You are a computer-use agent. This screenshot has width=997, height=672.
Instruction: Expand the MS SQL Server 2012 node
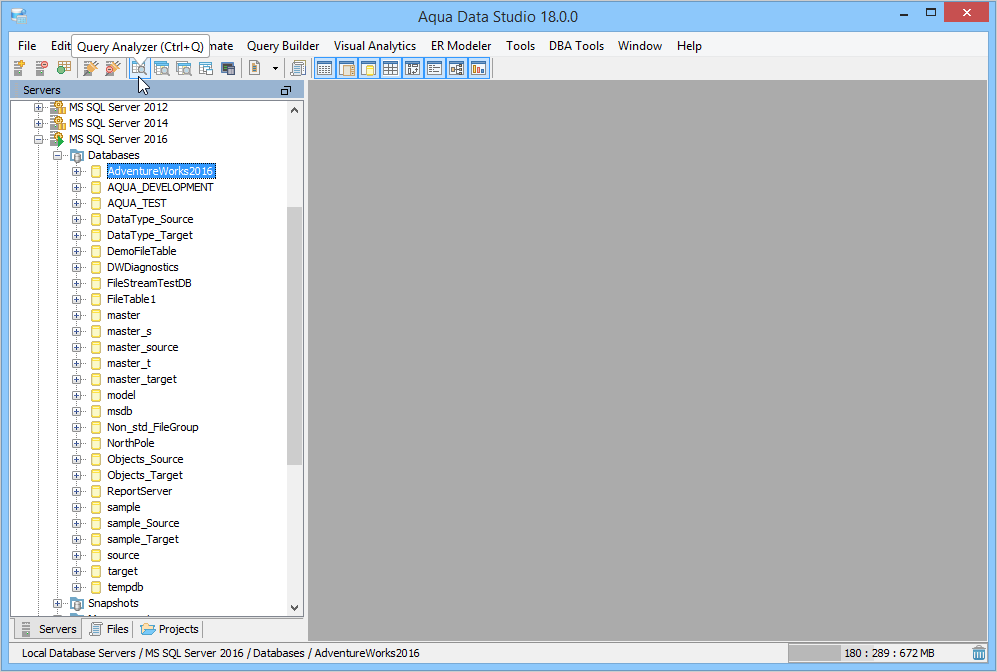click(38, 107)
